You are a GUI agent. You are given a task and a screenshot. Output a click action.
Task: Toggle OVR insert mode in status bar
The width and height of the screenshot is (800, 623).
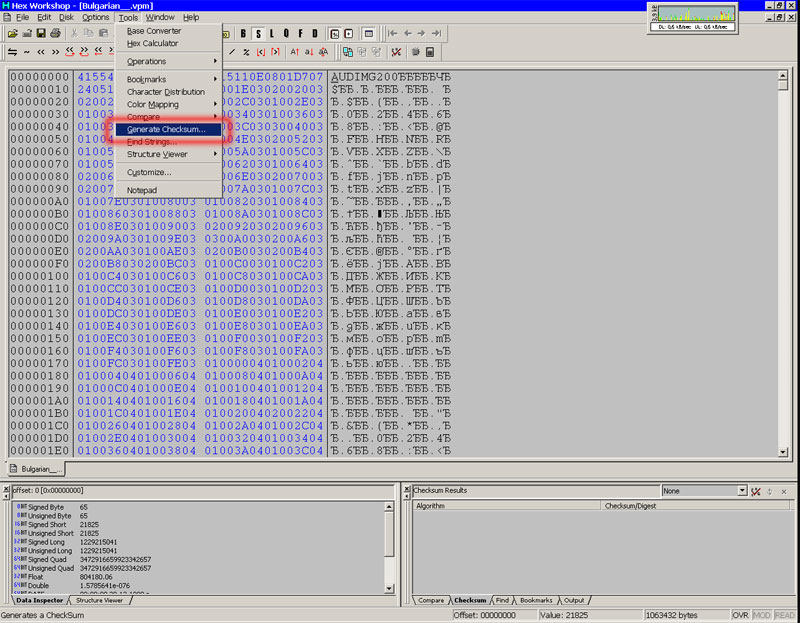pos(742,615)
